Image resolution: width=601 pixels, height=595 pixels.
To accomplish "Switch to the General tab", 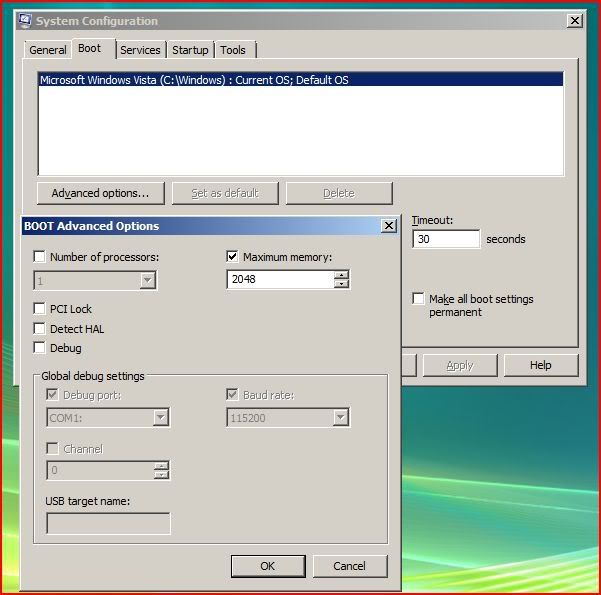I will click(x=48, y=50).
